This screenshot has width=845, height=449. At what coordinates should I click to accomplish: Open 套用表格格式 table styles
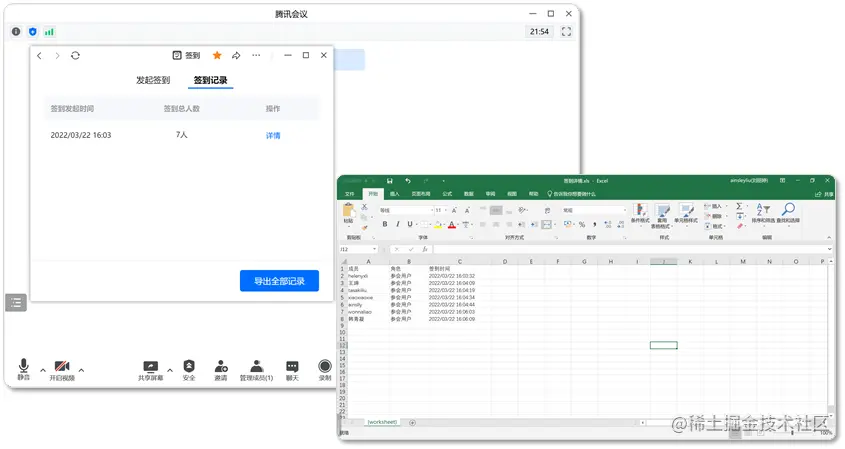(662, 216)
